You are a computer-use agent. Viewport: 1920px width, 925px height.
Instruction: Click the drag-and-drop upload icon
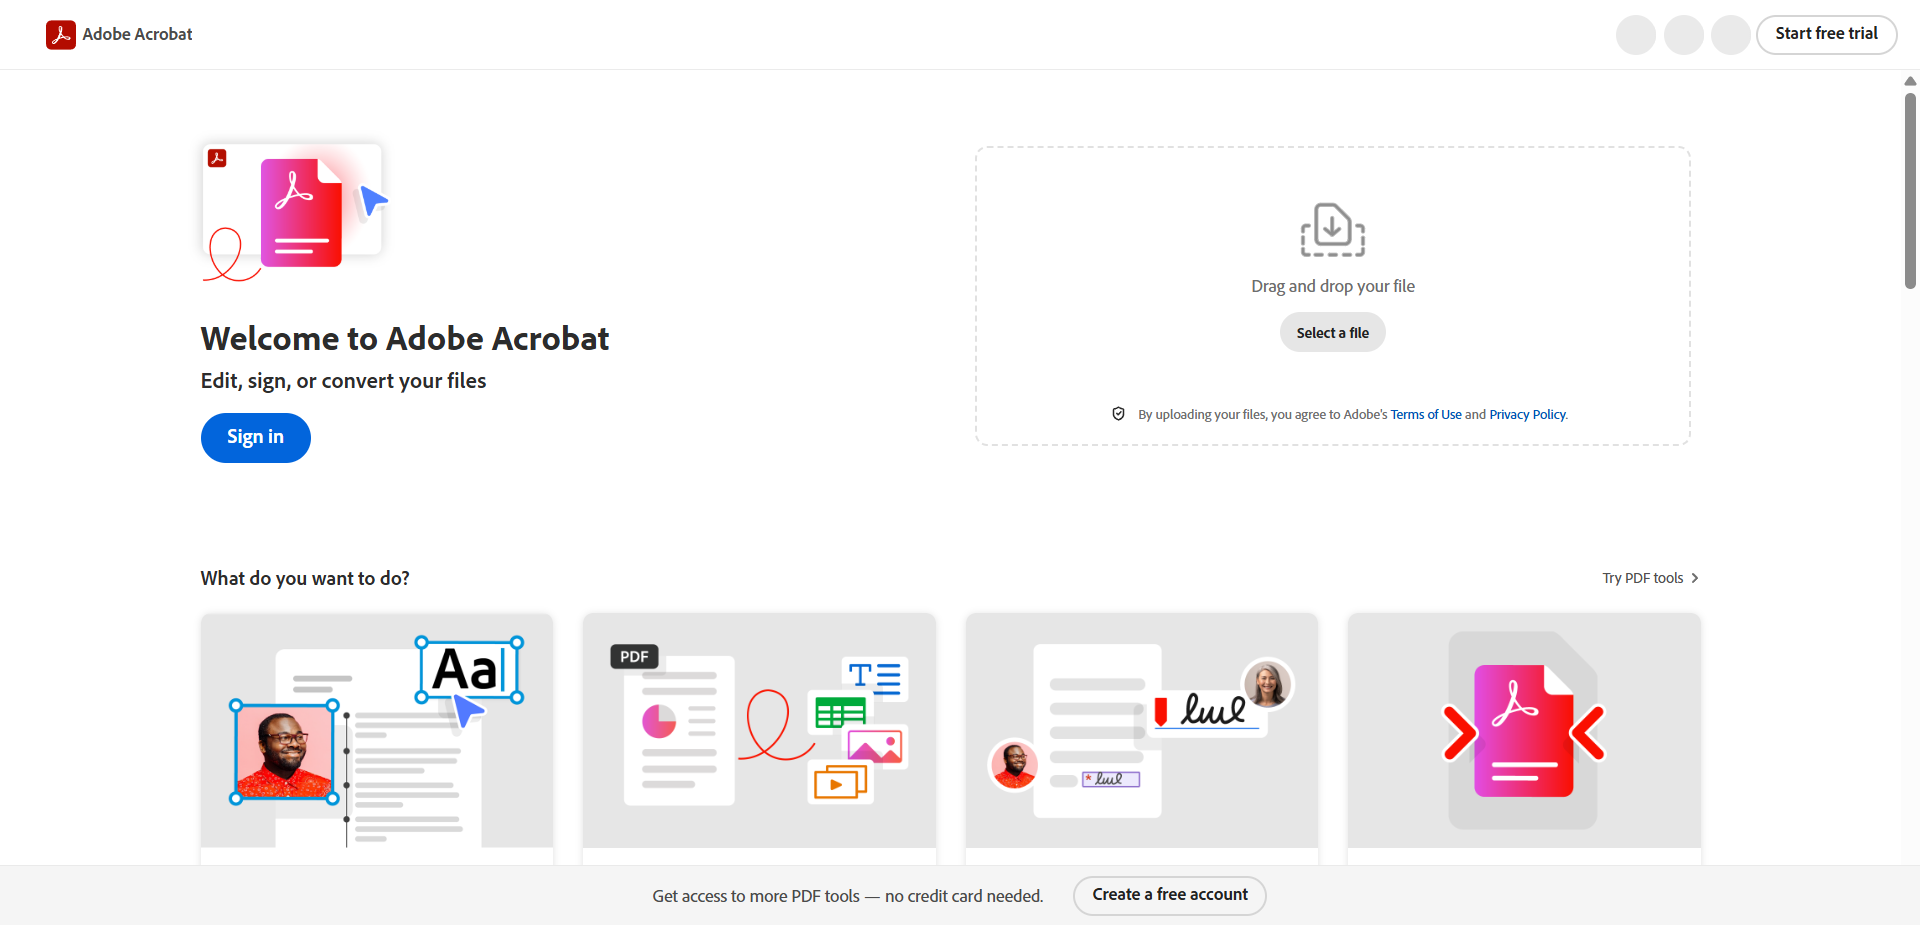click(x=1332, y=230)
